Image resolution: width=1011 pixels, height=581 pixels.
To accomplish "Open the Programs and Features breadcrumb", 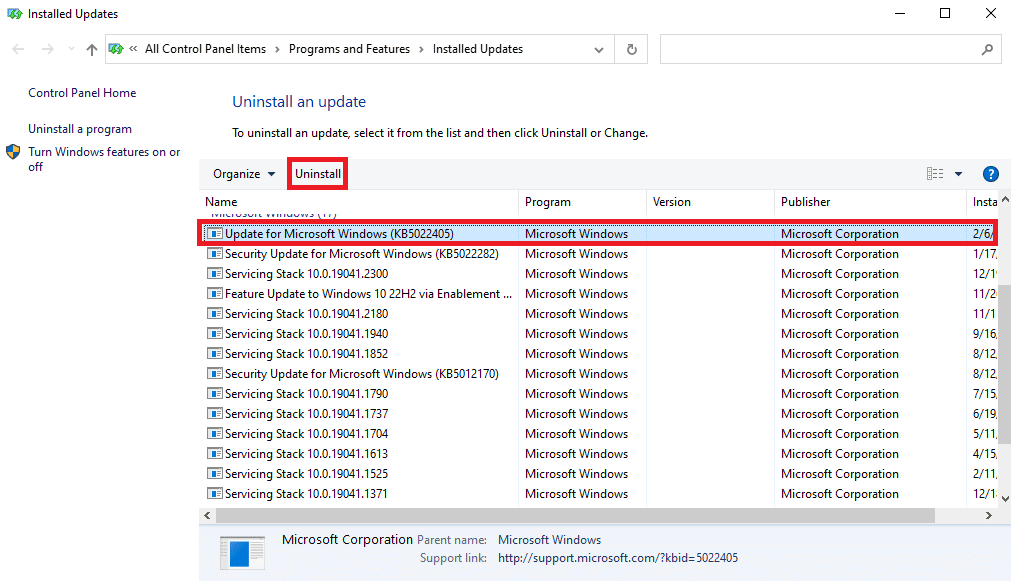I will click(x=349, y=49).
